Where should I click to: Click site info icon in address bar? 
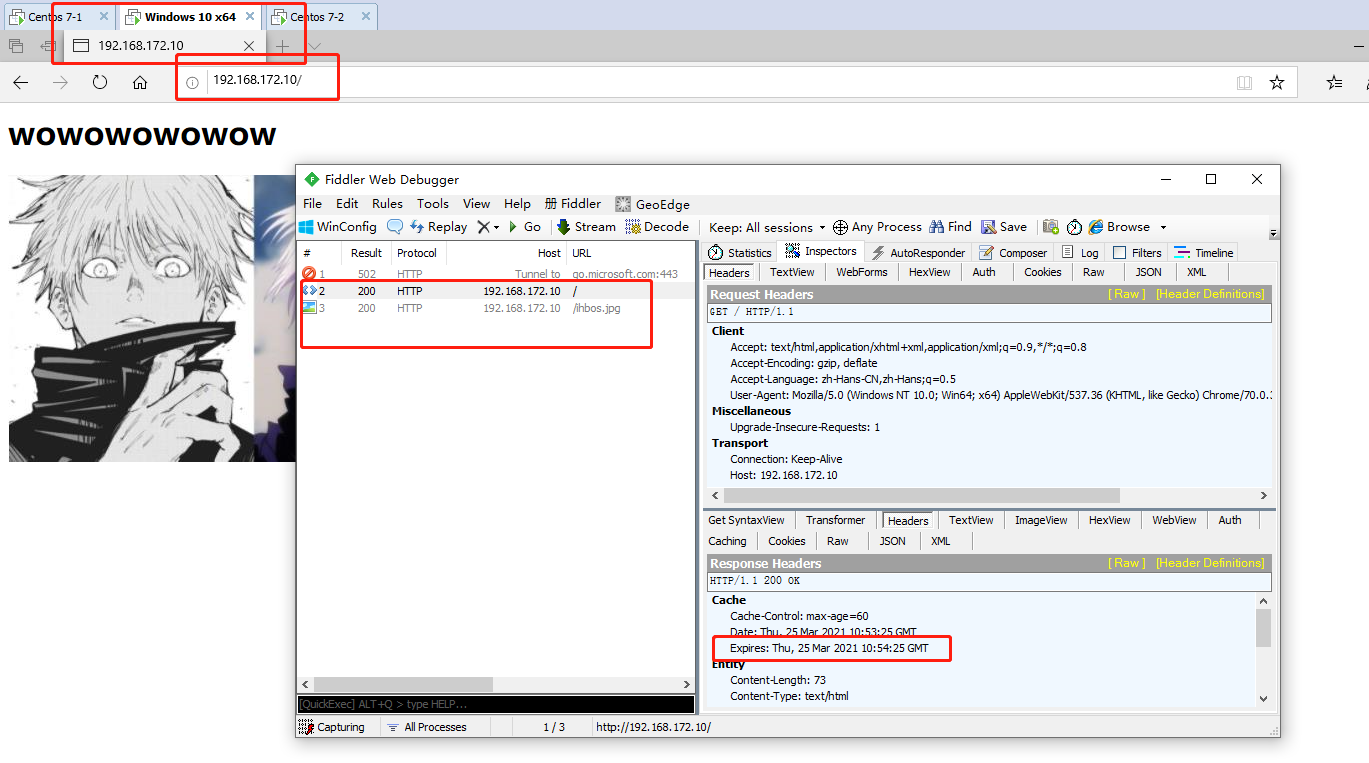(x=192, y=83)
